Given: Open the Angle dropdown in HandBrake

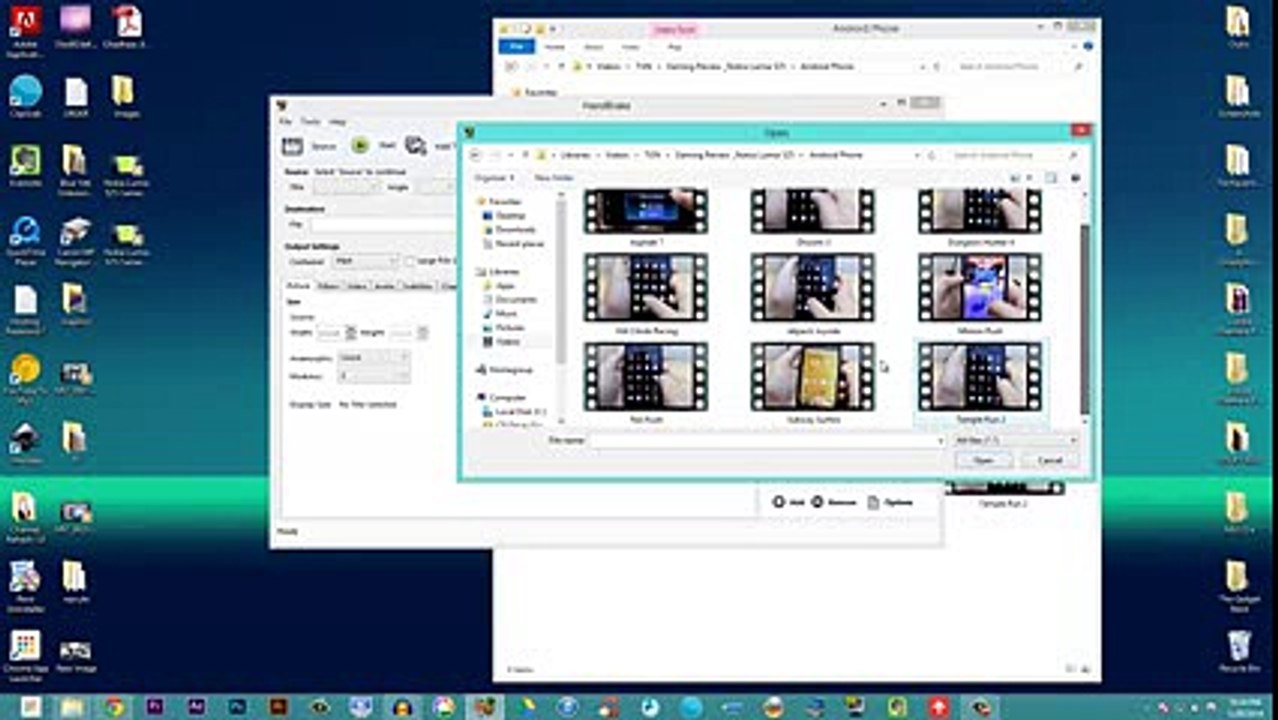Looking at the screenshot, I should click(436, 187).
